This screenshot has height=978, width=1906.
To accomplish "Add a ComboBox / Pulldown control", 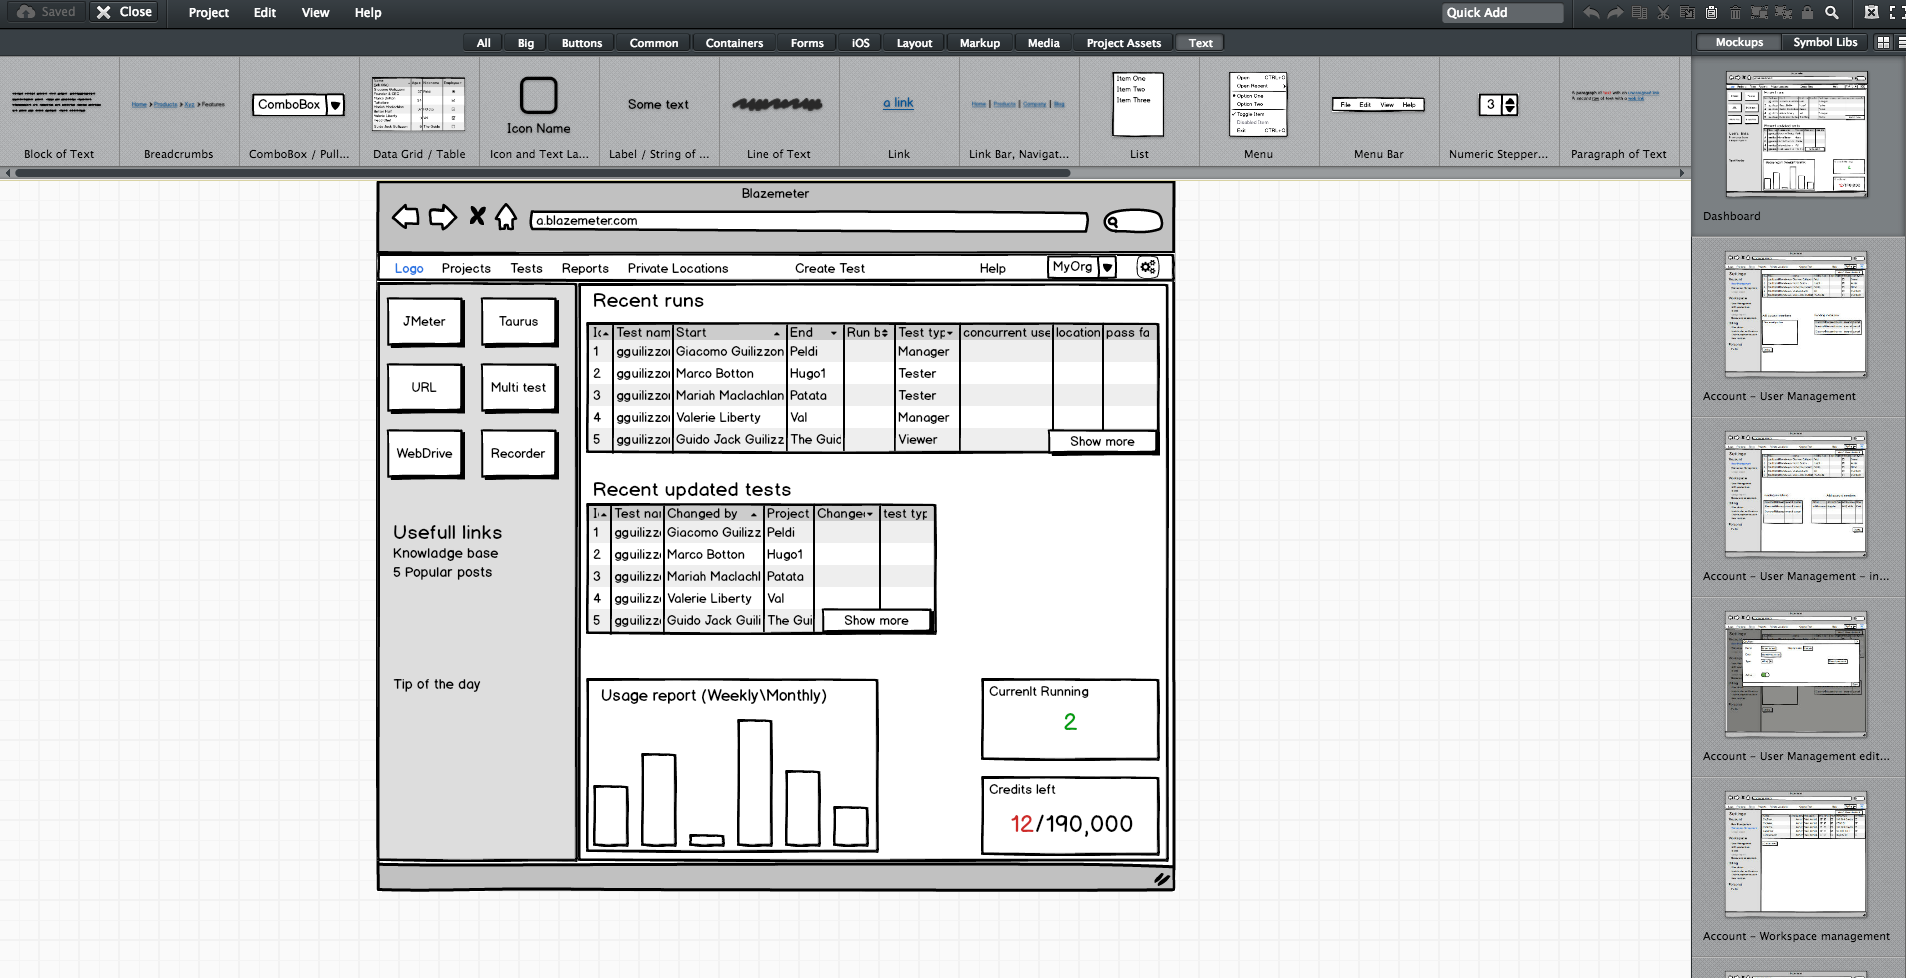I will tap(299, 111).
